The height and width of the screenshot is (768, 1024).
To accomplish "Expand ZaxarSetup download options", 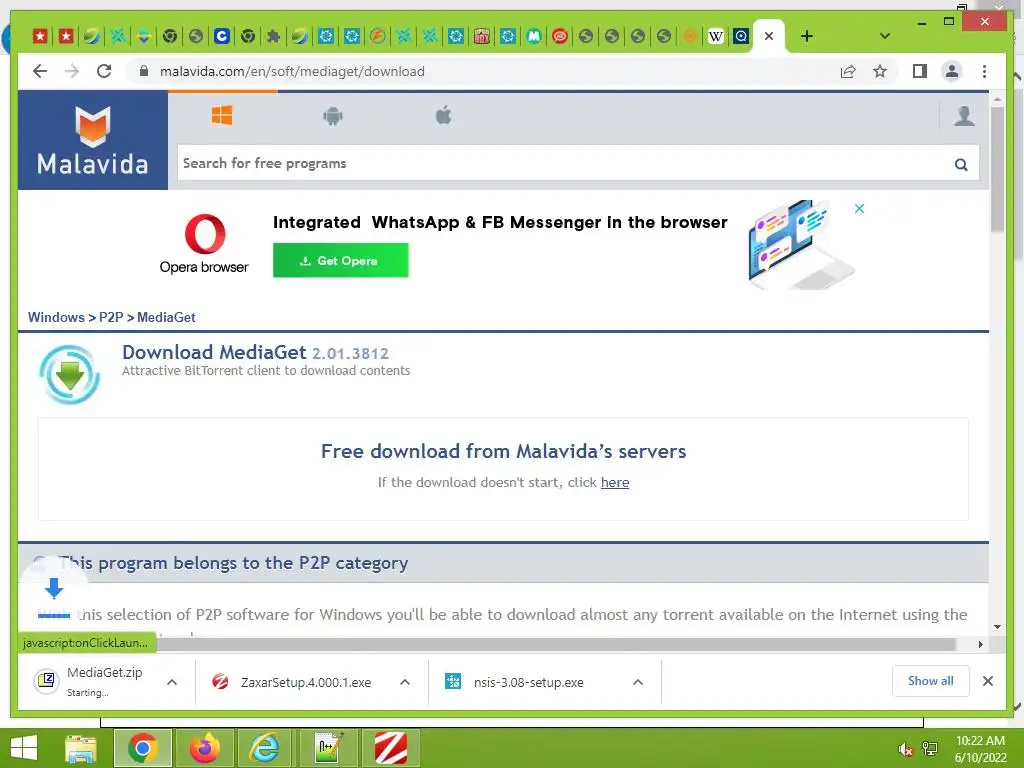I will [x=405, y=682].
